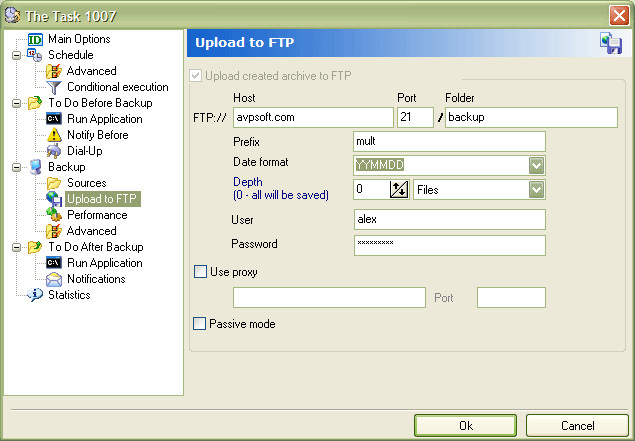Click the Depth value field showing 0
This screenshot has height=441, width=635.
(371, 190)
